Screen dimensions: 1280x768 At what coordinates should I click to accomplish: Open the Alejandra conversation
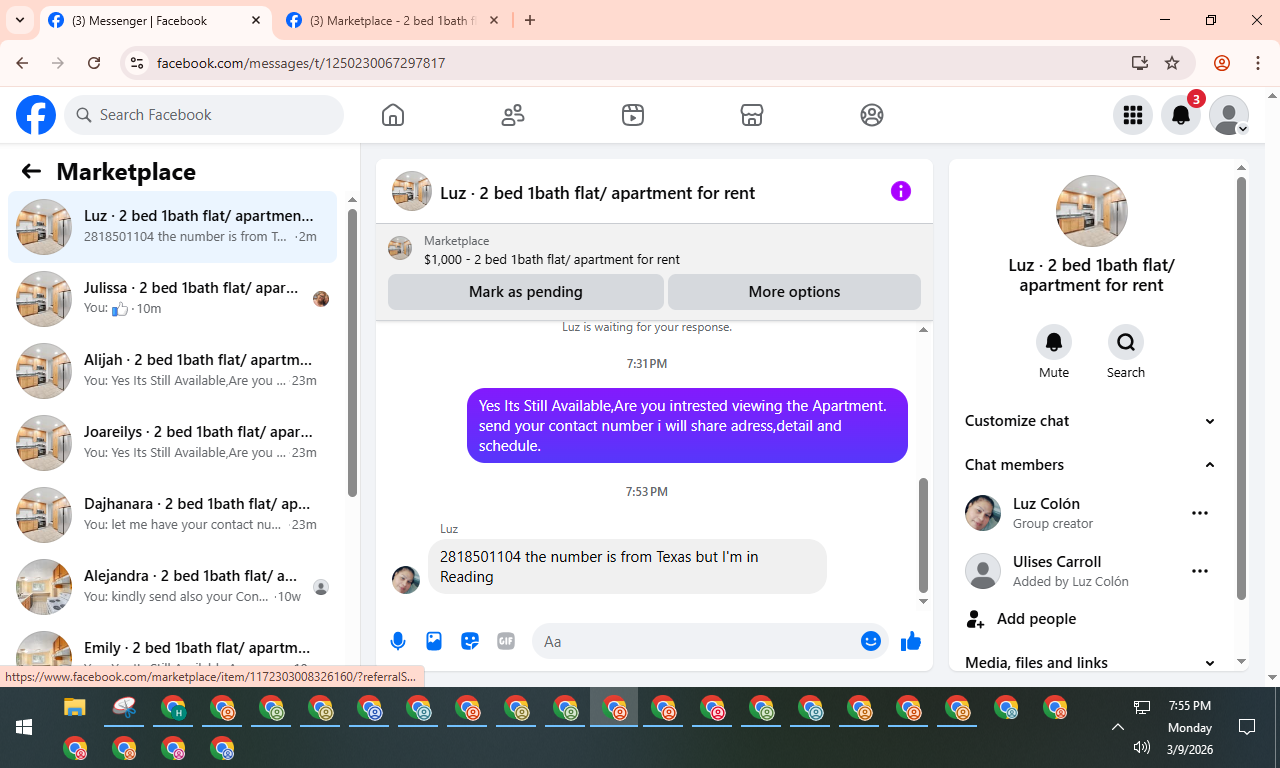[x=172, y=587]
